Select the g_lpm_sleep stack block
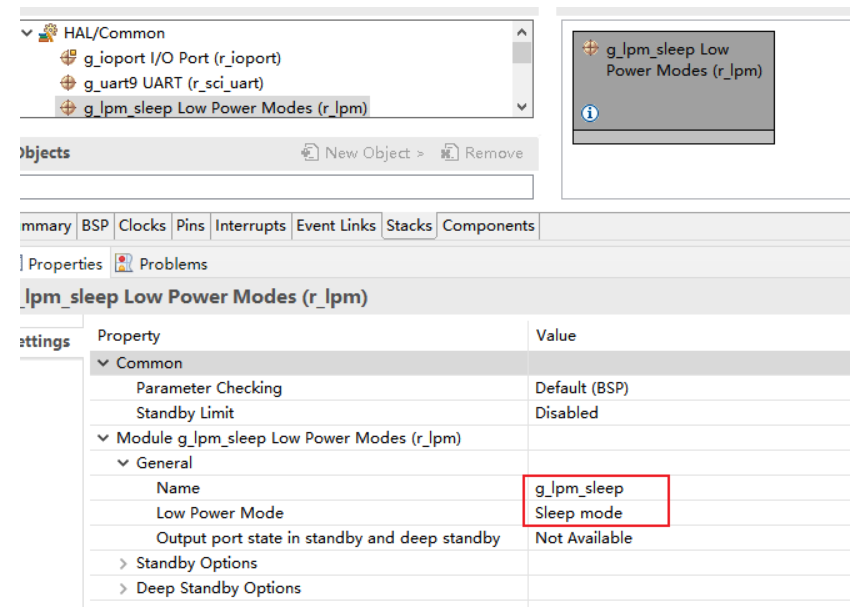866x611 pixels. pos(673,87)
